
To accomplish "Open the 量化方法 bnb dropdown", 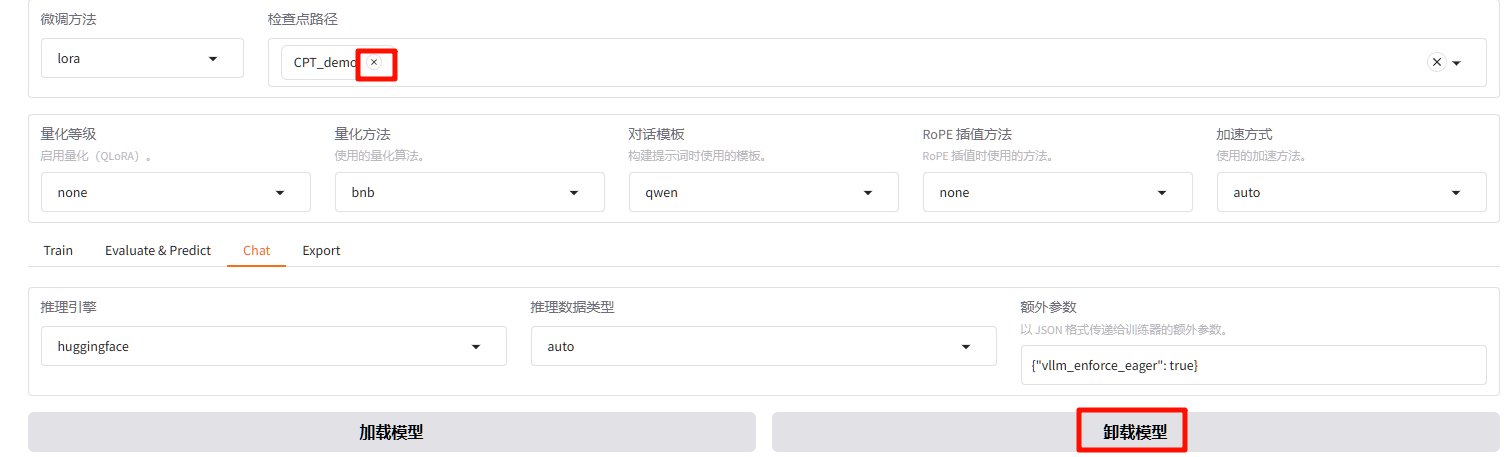I will tap(469, 193).
